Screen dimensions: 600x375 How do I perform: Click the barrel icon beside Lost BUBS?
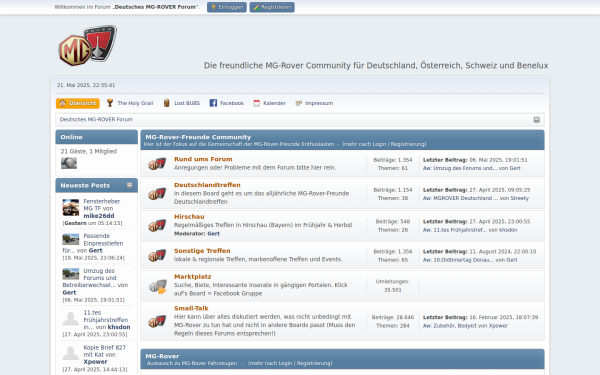pyautogui.click(x=166, y=103)
